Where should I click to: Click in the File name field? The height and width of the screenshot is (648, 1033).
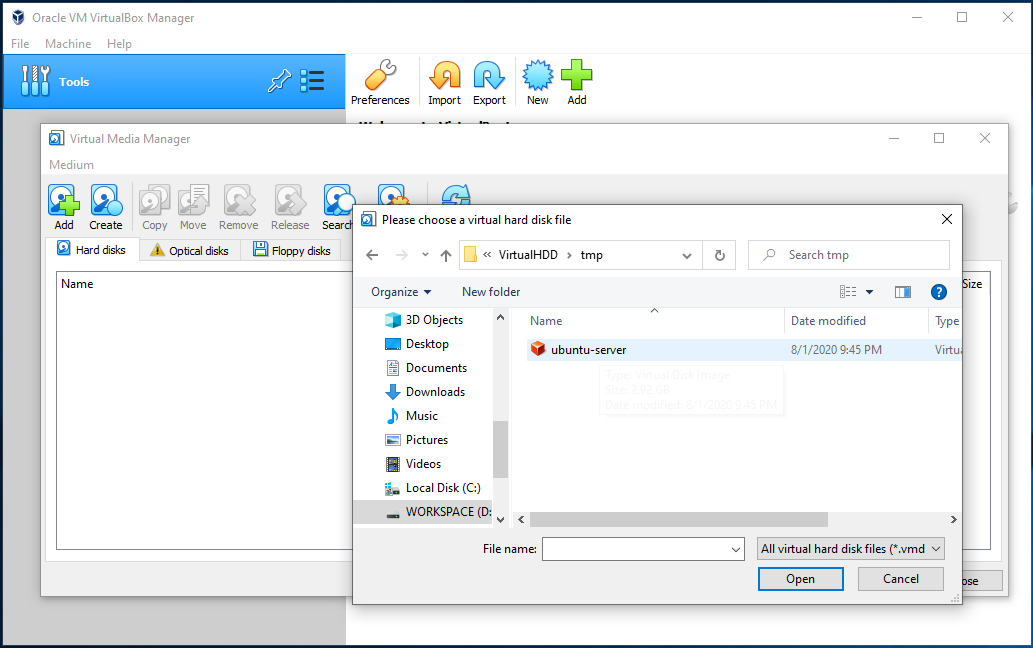tap(635, 549)
